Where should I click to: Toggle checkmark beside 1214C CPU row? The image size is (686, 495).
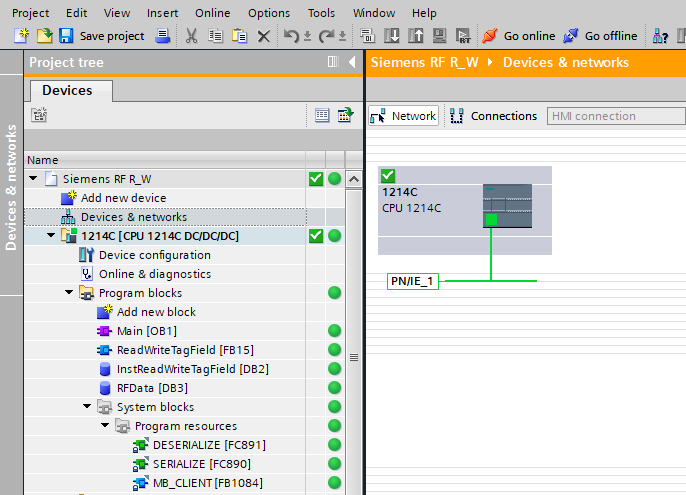tap(316, 236)
